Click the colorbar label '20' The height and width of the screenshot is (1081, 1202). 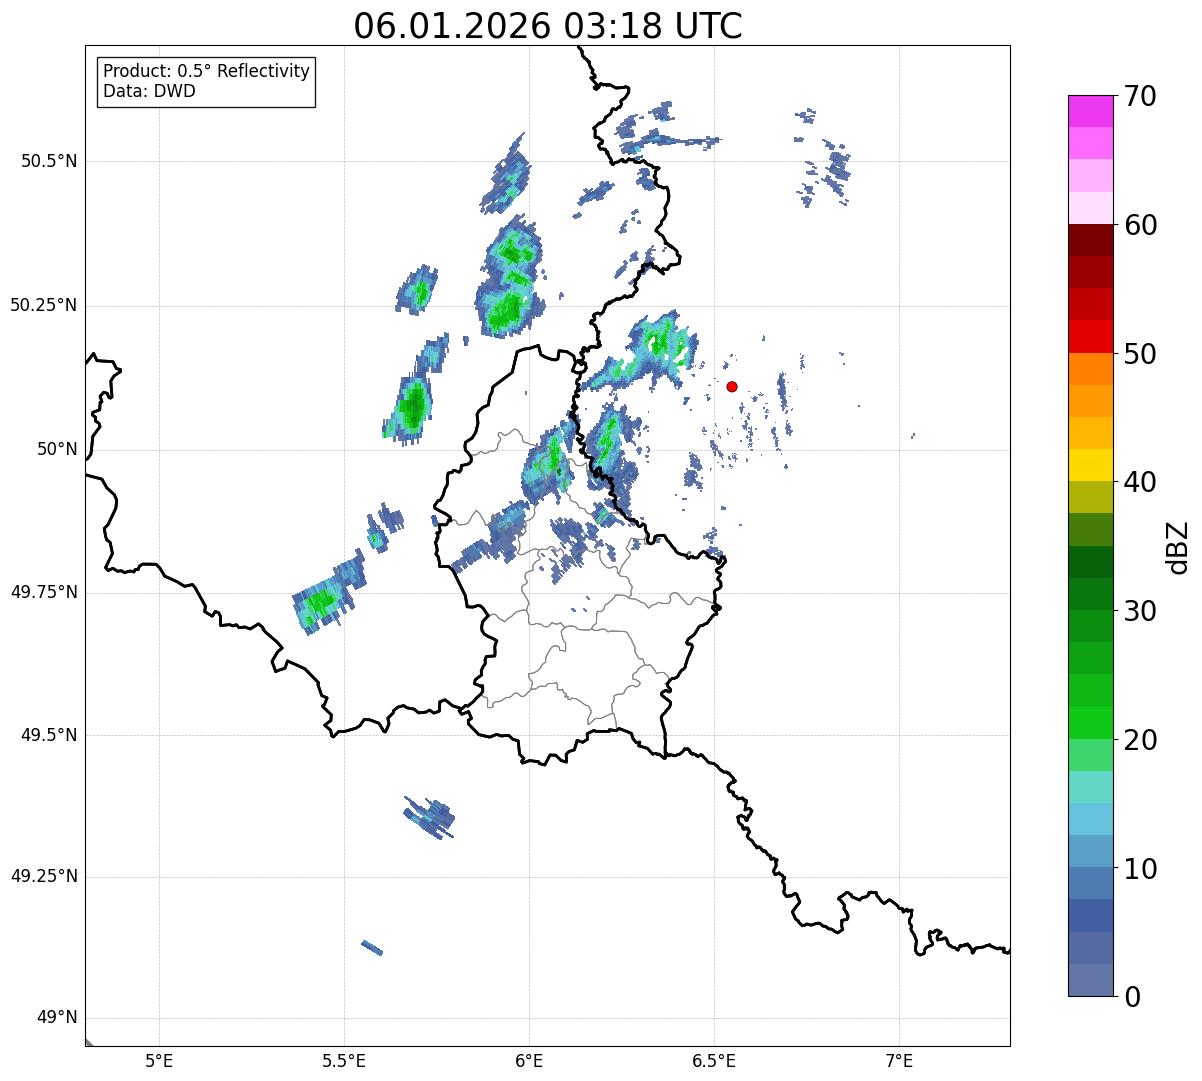1140,740
